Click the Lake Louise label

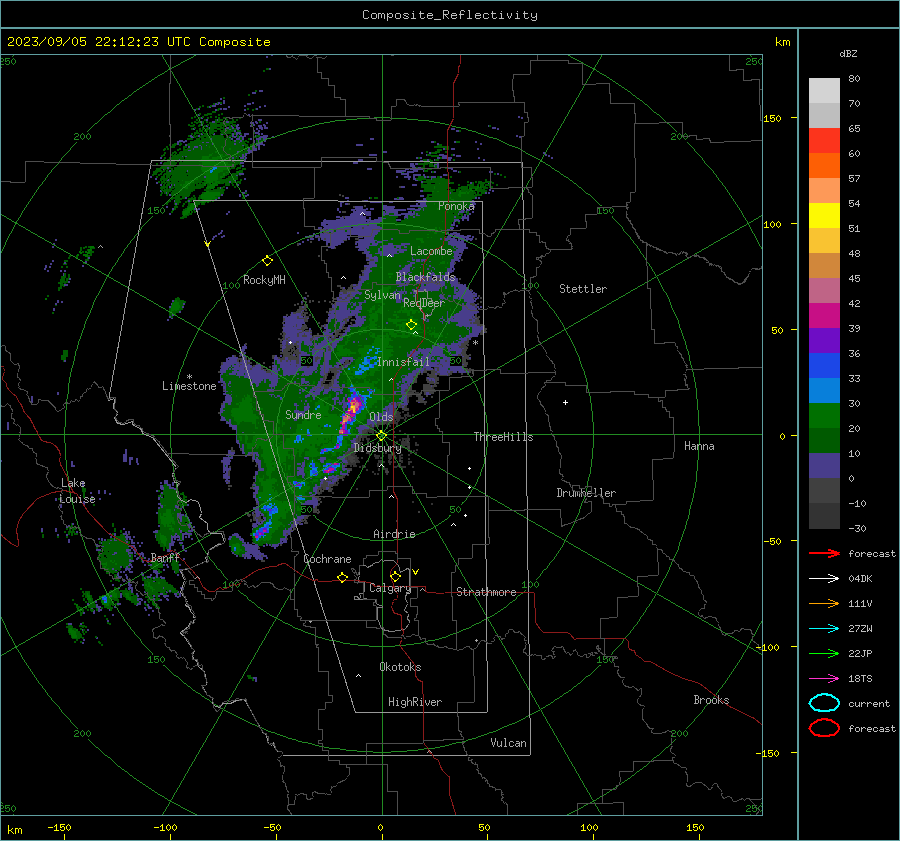[77, 491]
